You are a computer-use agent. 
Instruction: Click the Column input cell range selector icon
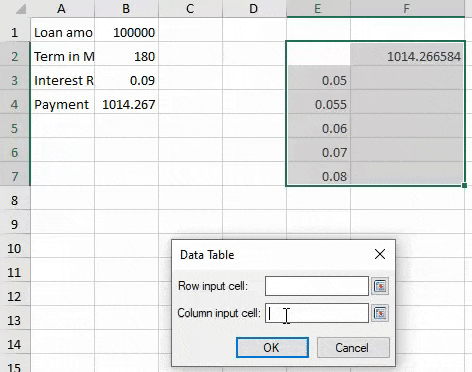coord(380,313)
